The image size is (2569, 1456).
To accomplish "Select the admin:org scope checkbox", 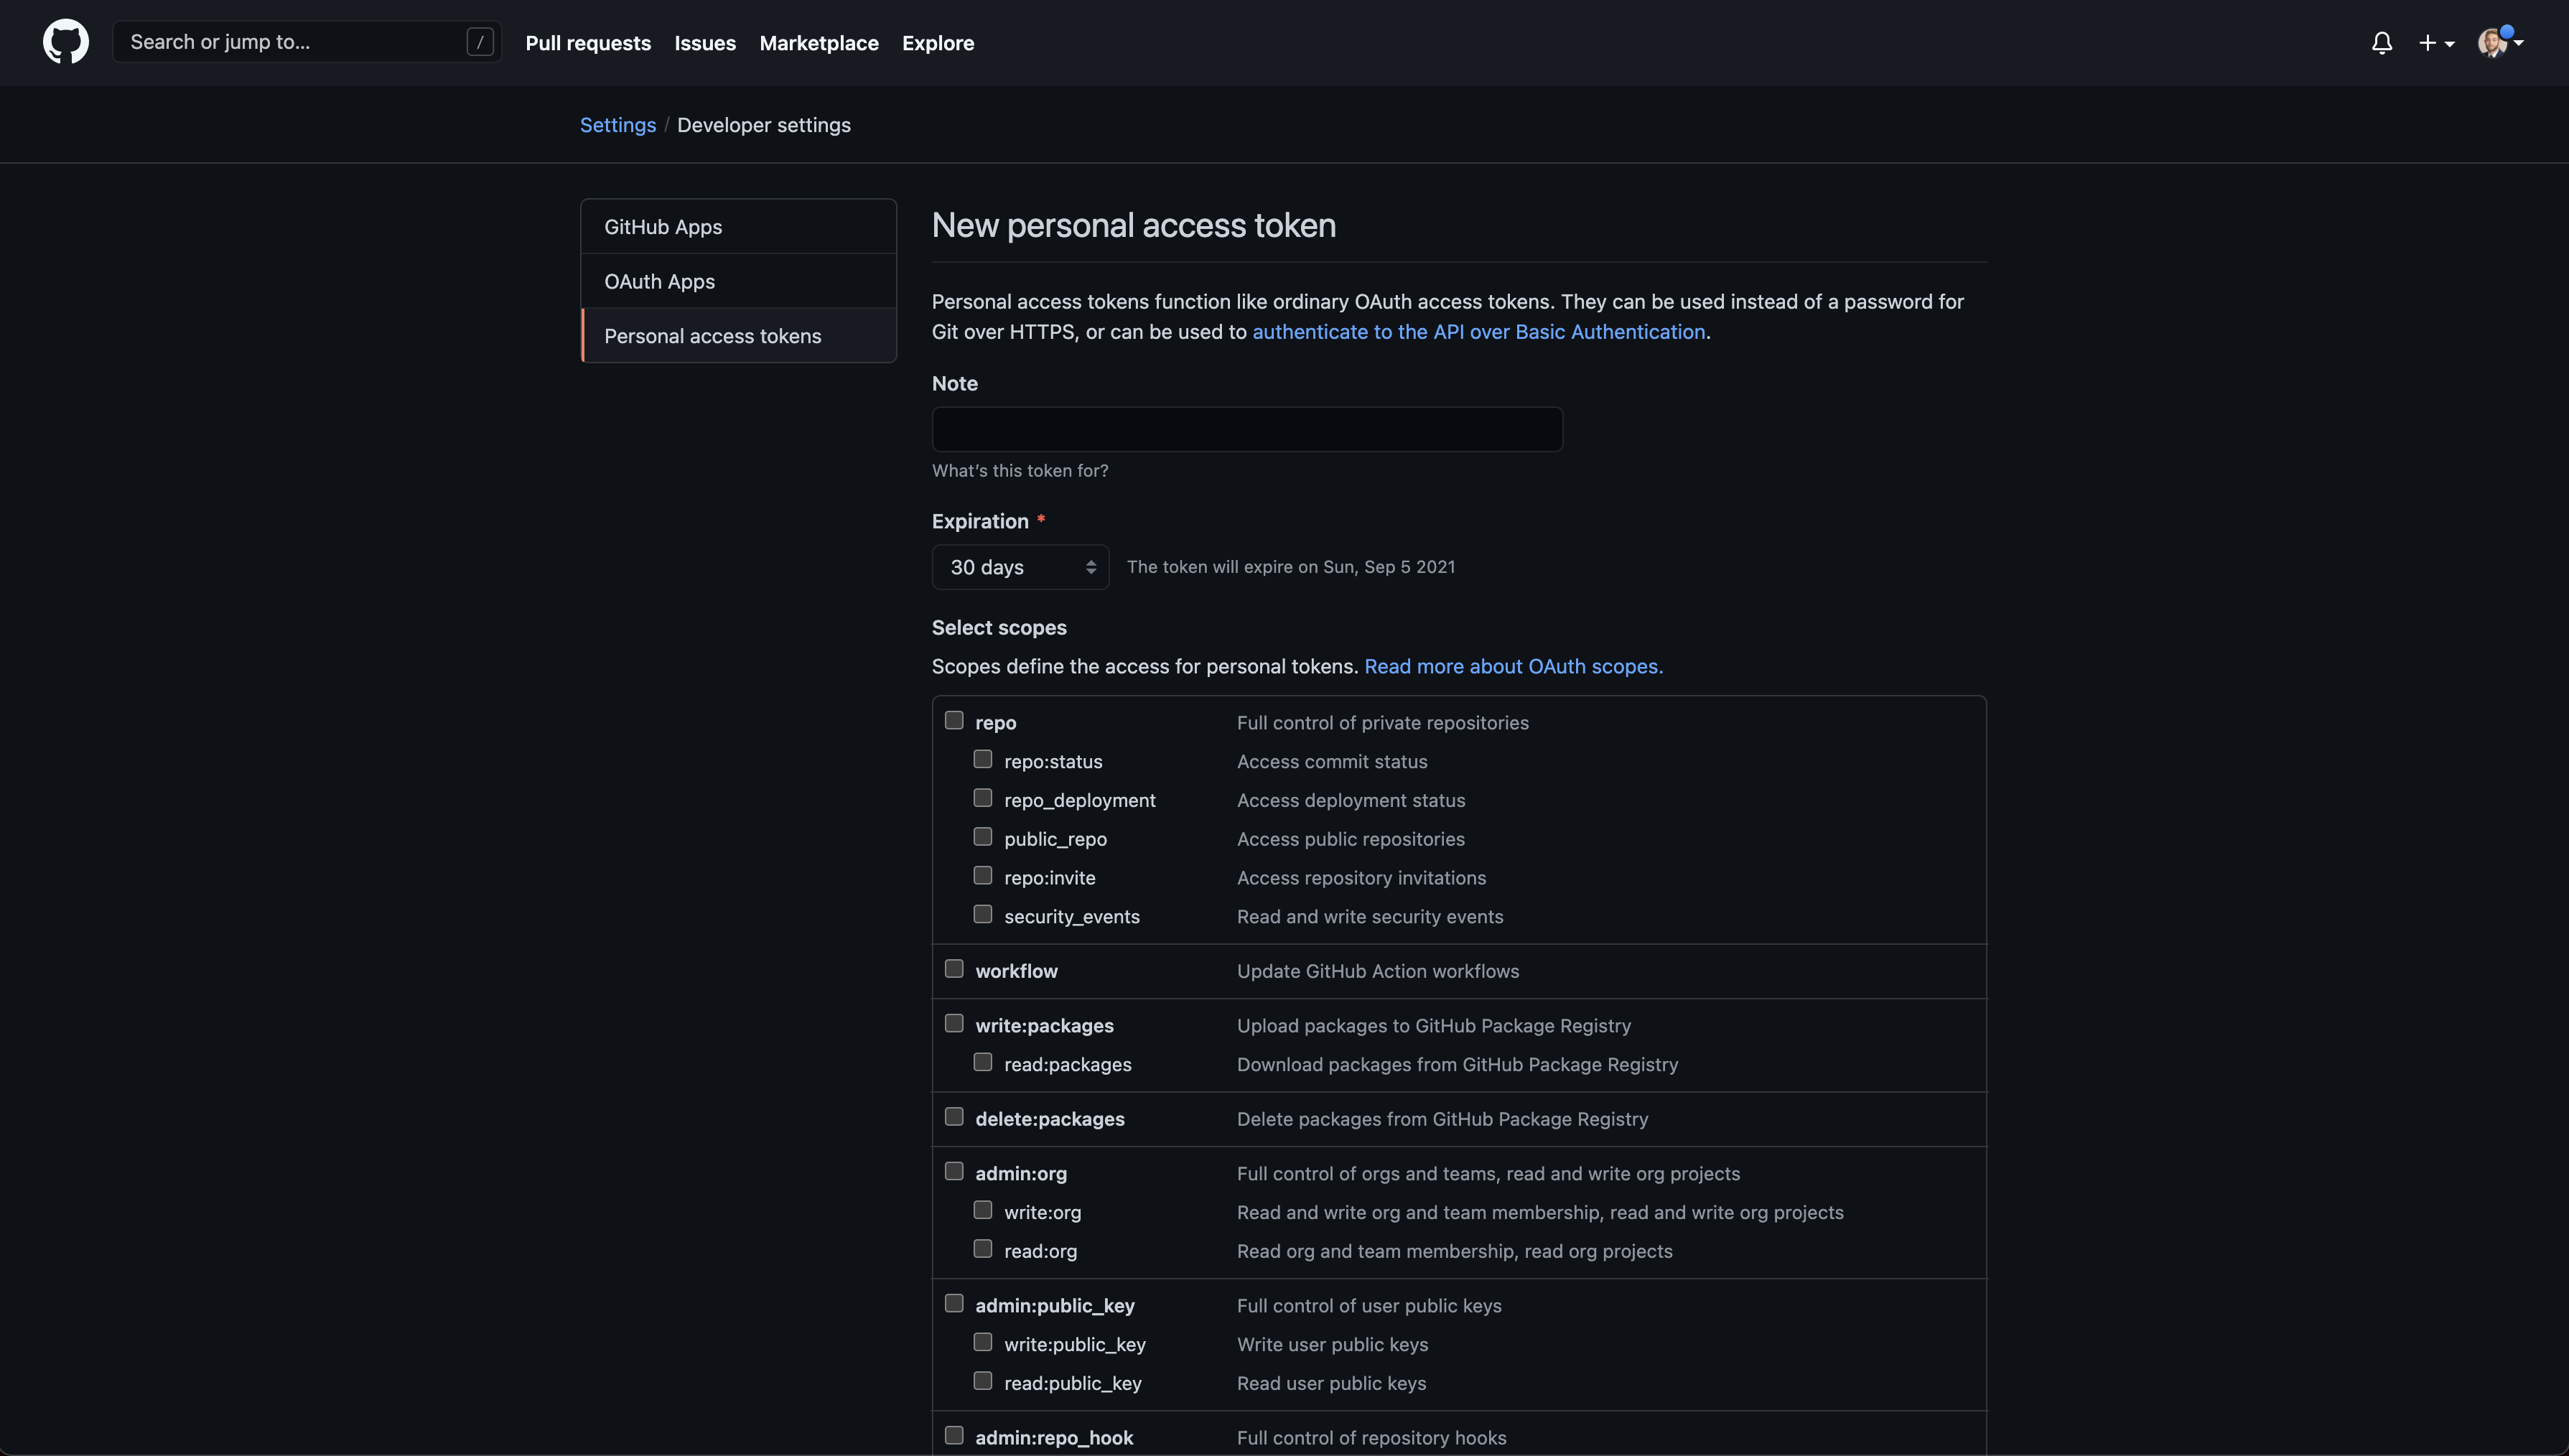I will (954, 1171).
